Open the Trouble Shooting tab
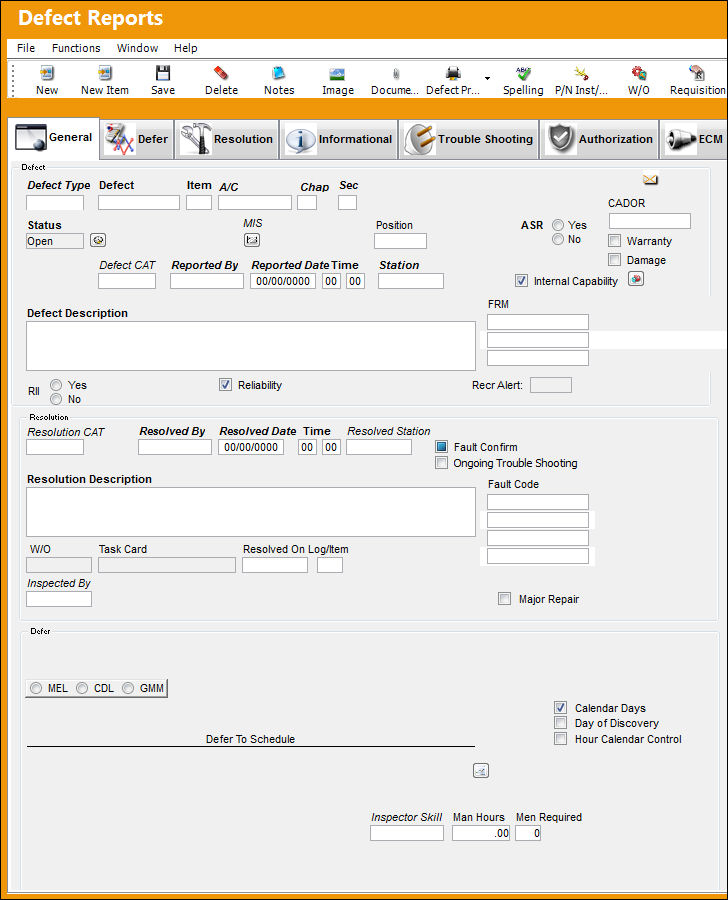The width and height of the screenshot is (728, 900). [469, 139]
